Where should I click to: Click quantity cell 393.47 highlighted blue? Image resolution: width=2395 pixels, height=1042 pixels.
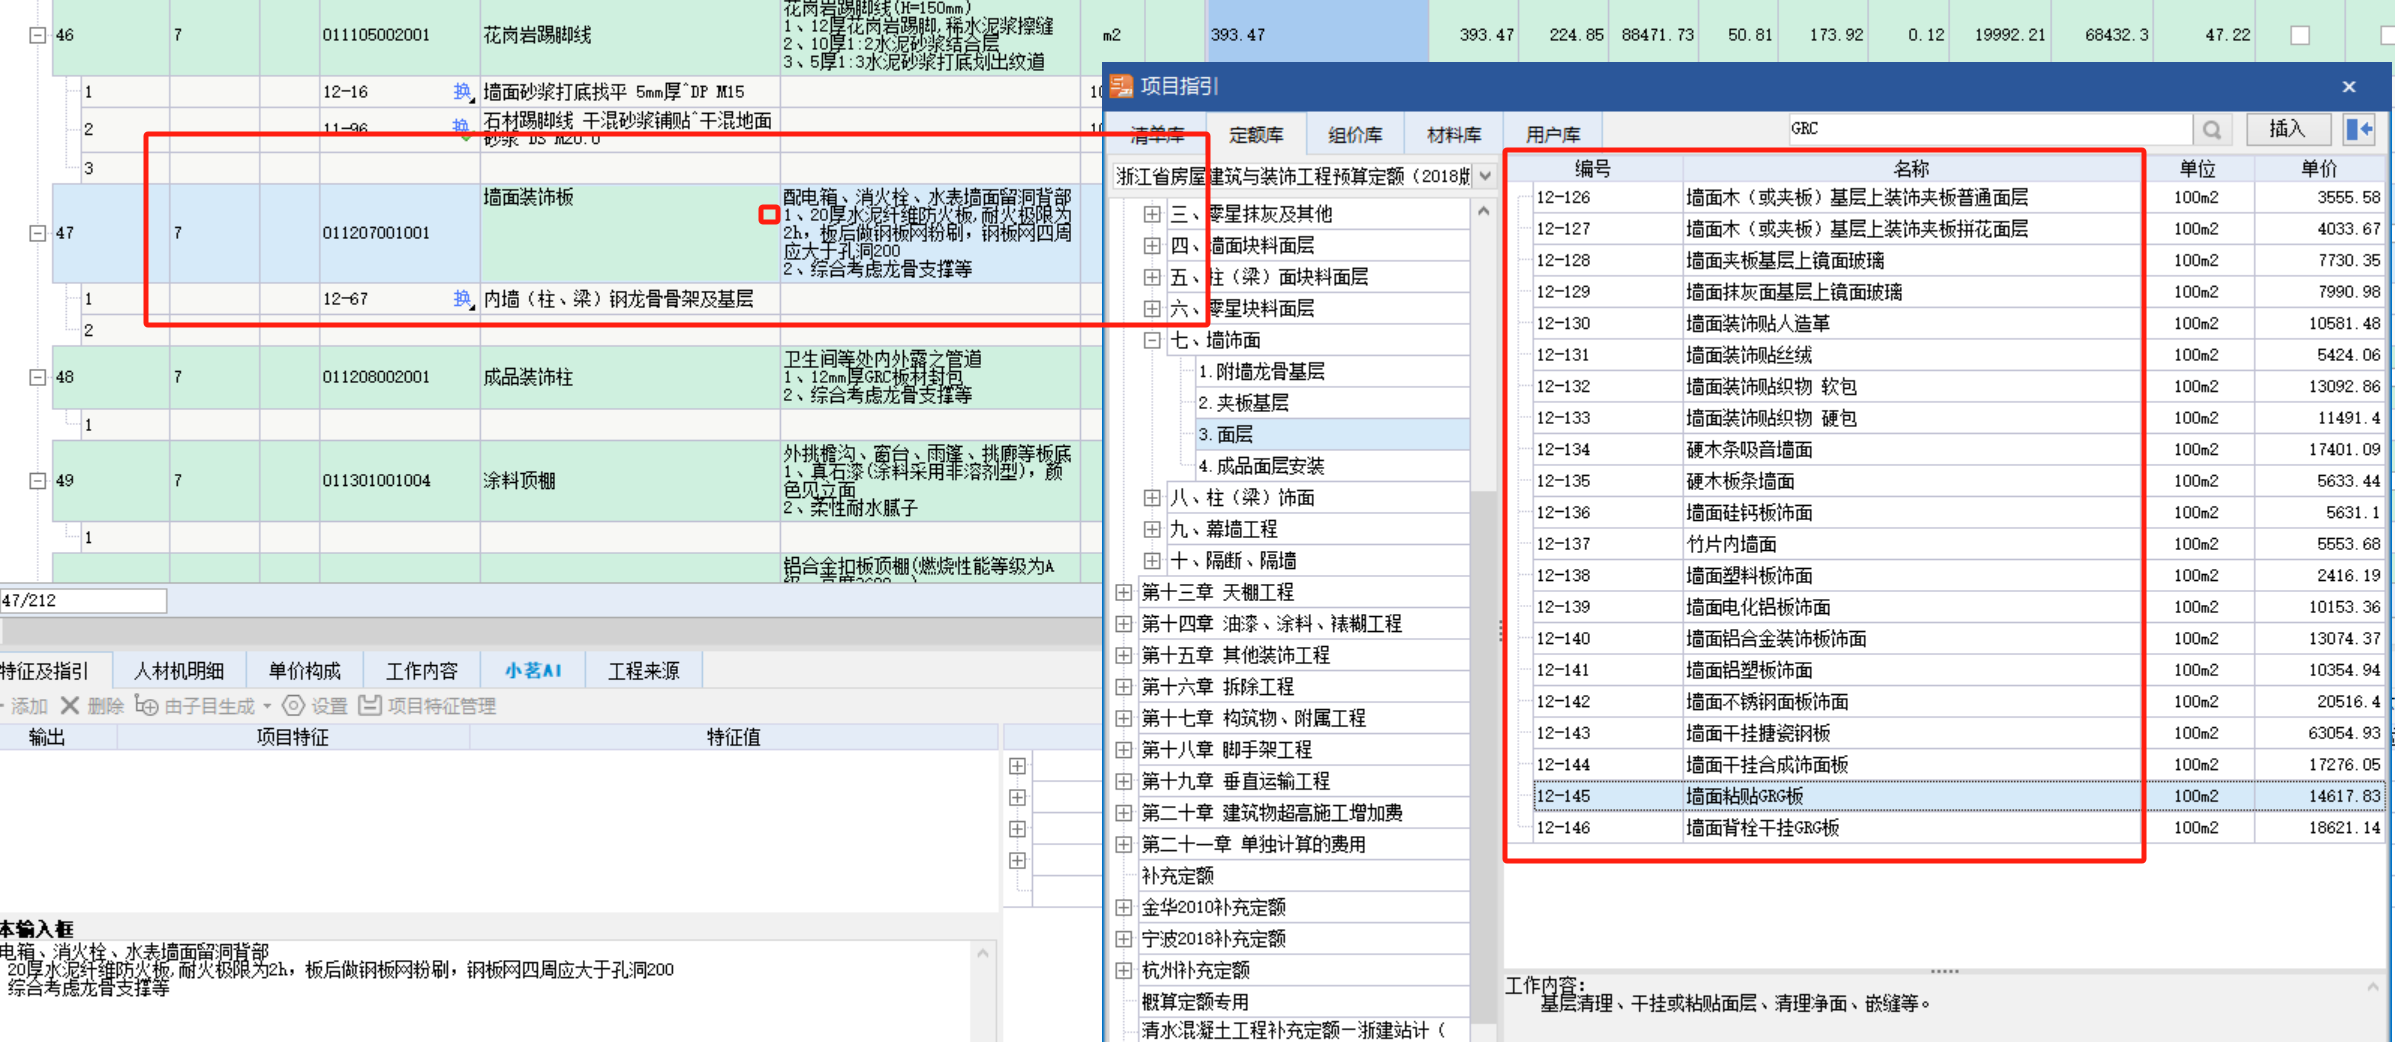pyautogui.click(x=1318, y=35)
